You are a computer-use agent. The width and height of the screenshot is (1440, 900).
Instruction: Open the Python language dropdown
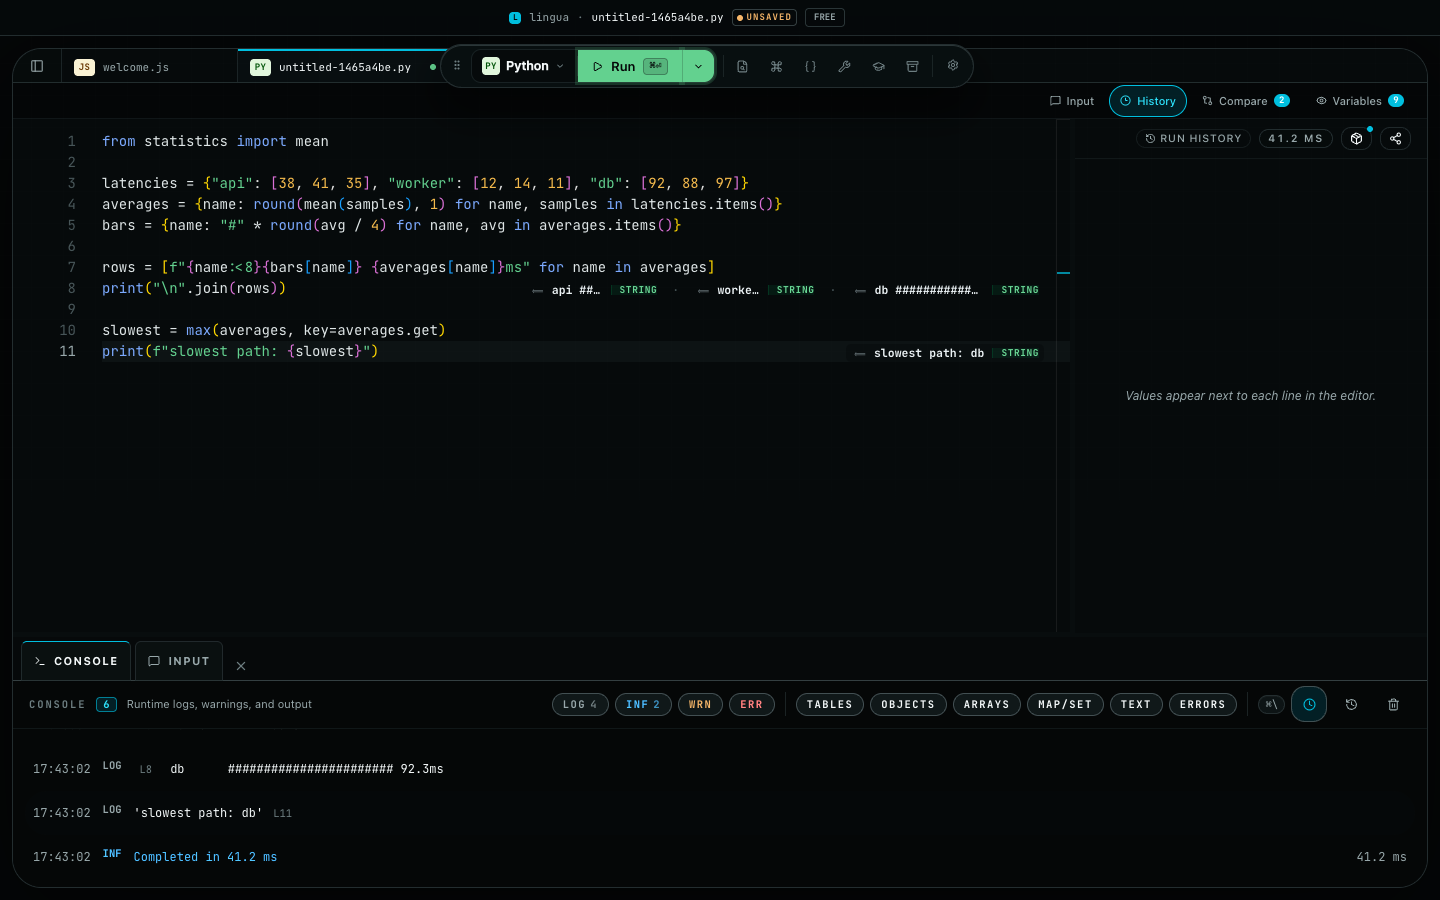(524, 66)
